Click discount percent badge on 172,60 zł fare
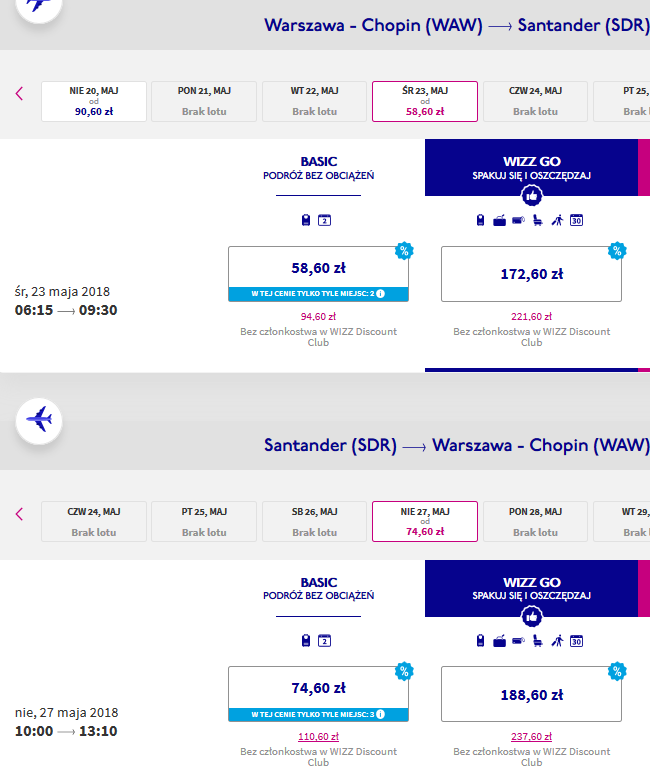Screen dimensions: 650x770 click(x=617, y=251)
